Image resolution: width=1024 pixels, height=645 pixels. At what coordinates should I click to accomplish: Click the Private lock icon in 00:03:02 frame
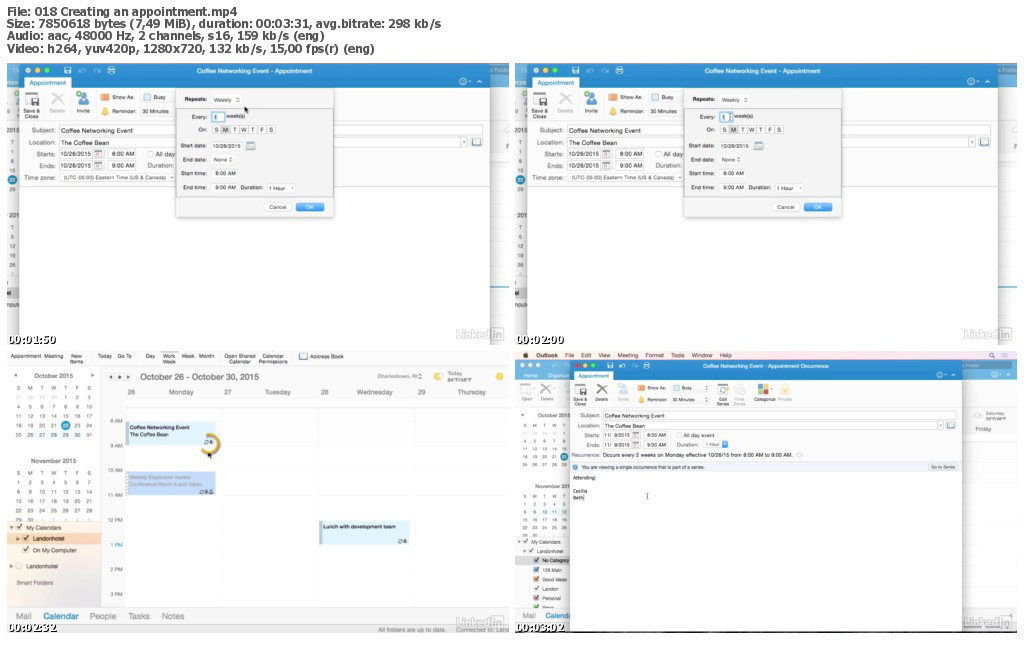784,390
